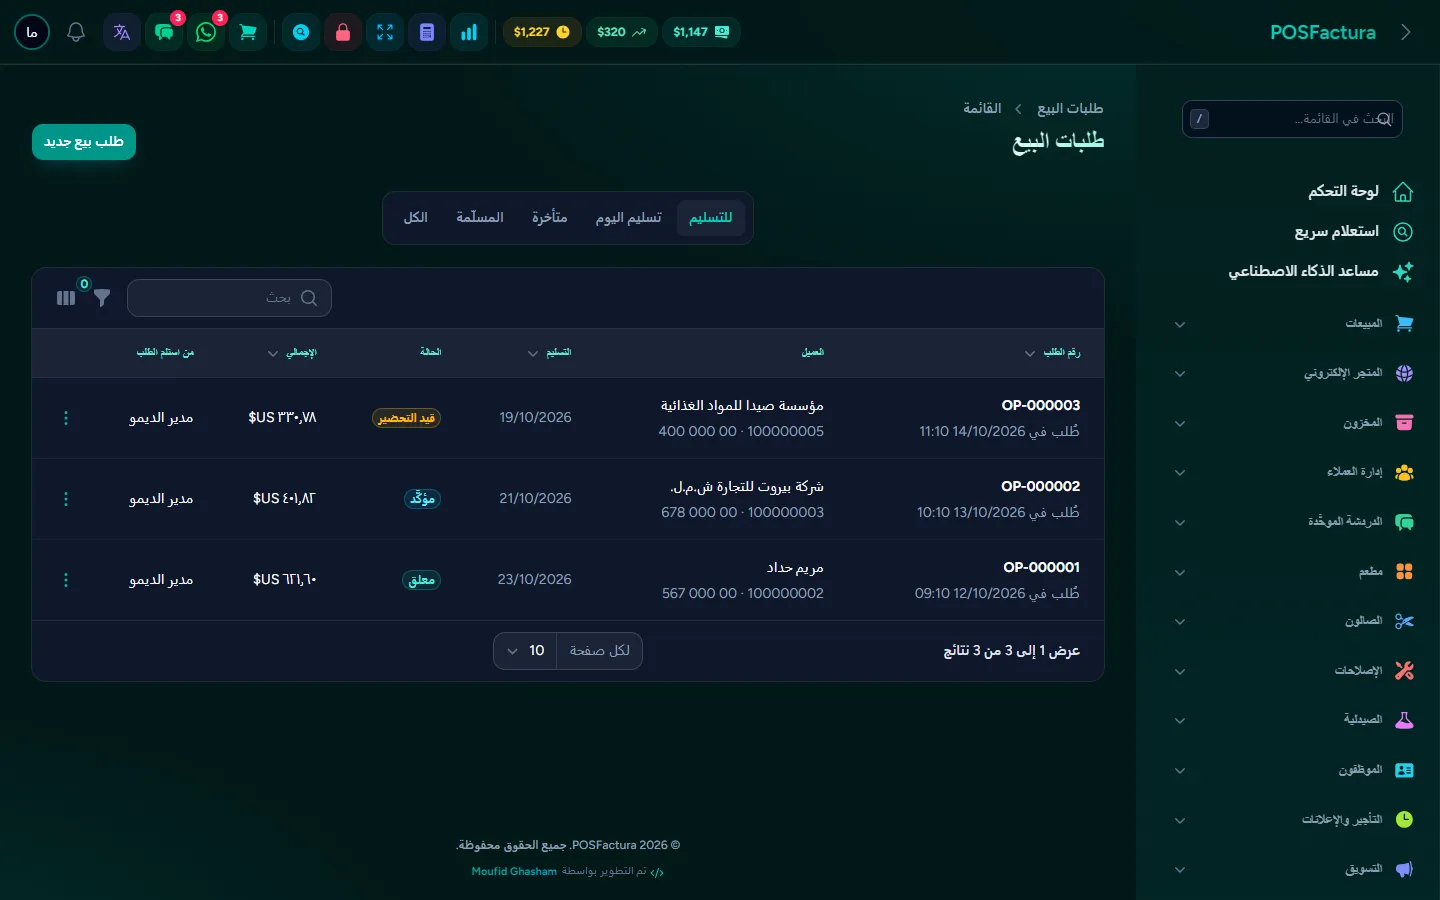This screenshot has height=900, width=1440.
Task: Click order number OP-000003
Action: pyautogui.click(x=1041, y=405)
